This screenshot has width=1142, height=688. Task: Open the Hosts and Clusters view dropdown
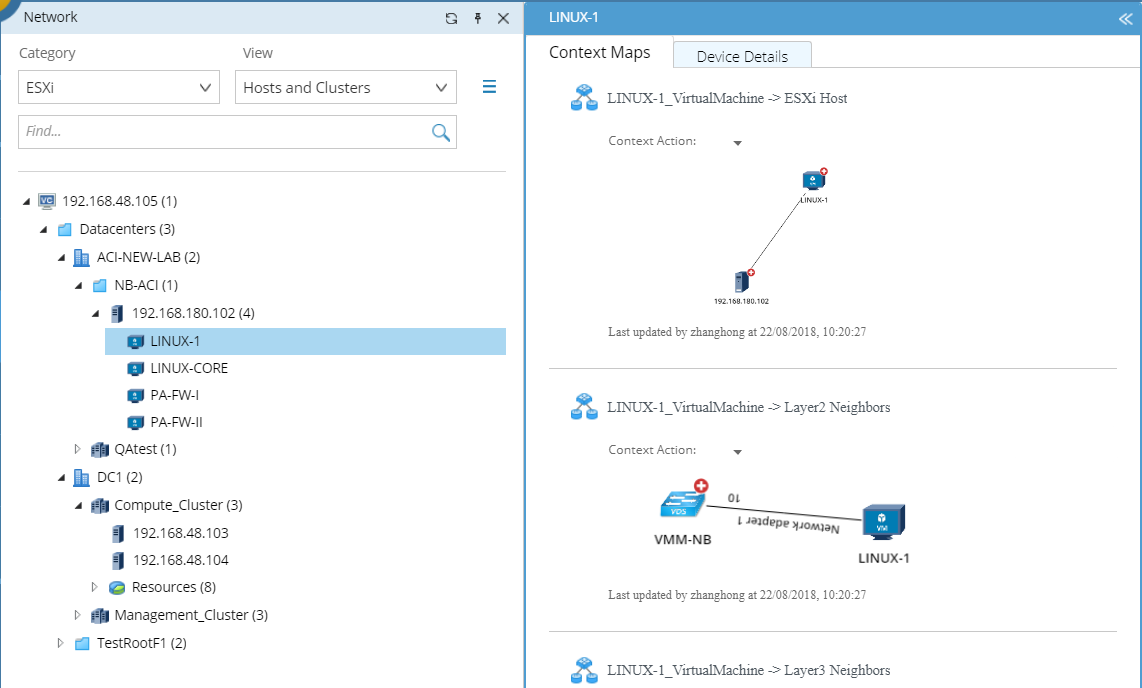point(345,87)
